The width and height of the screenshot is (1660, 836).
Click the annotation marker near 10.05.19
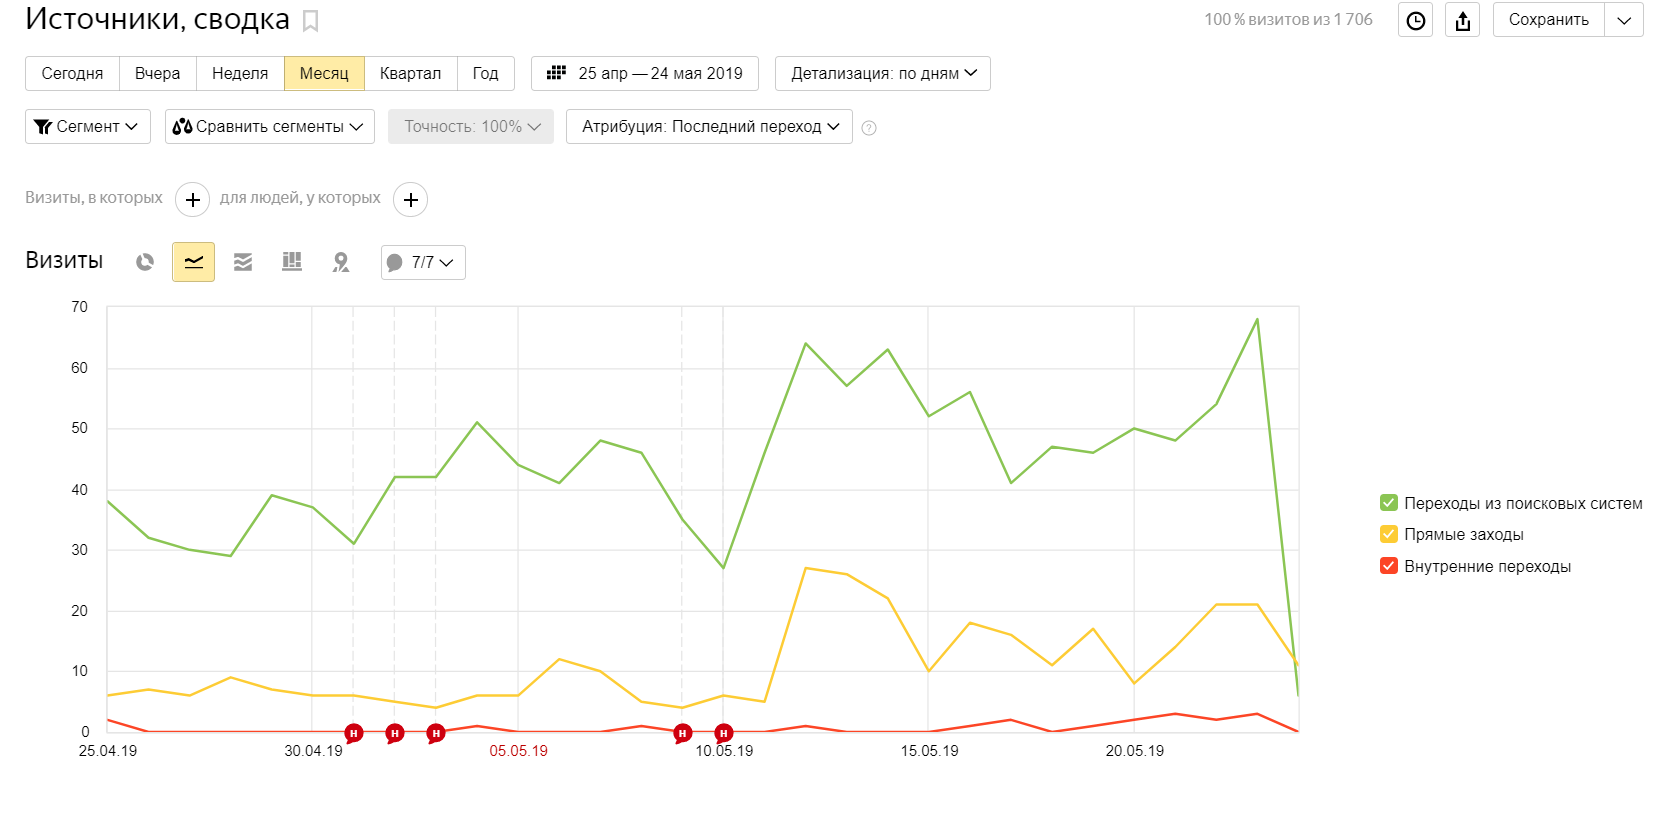[x=724, y=733]
